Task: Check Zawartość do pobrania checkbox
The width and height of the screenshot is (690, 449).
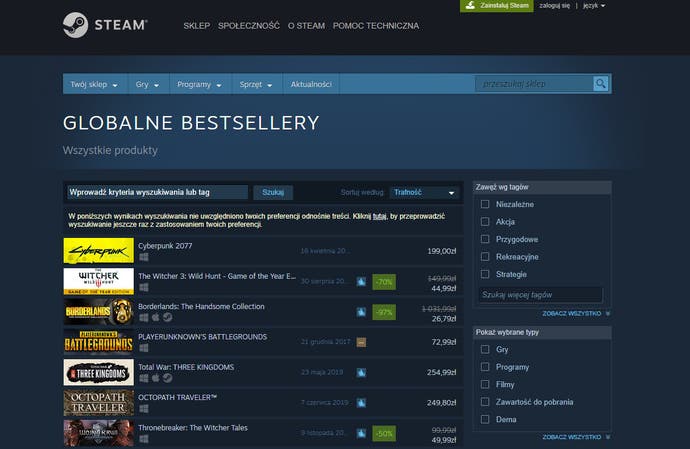Action: point(485,402)
